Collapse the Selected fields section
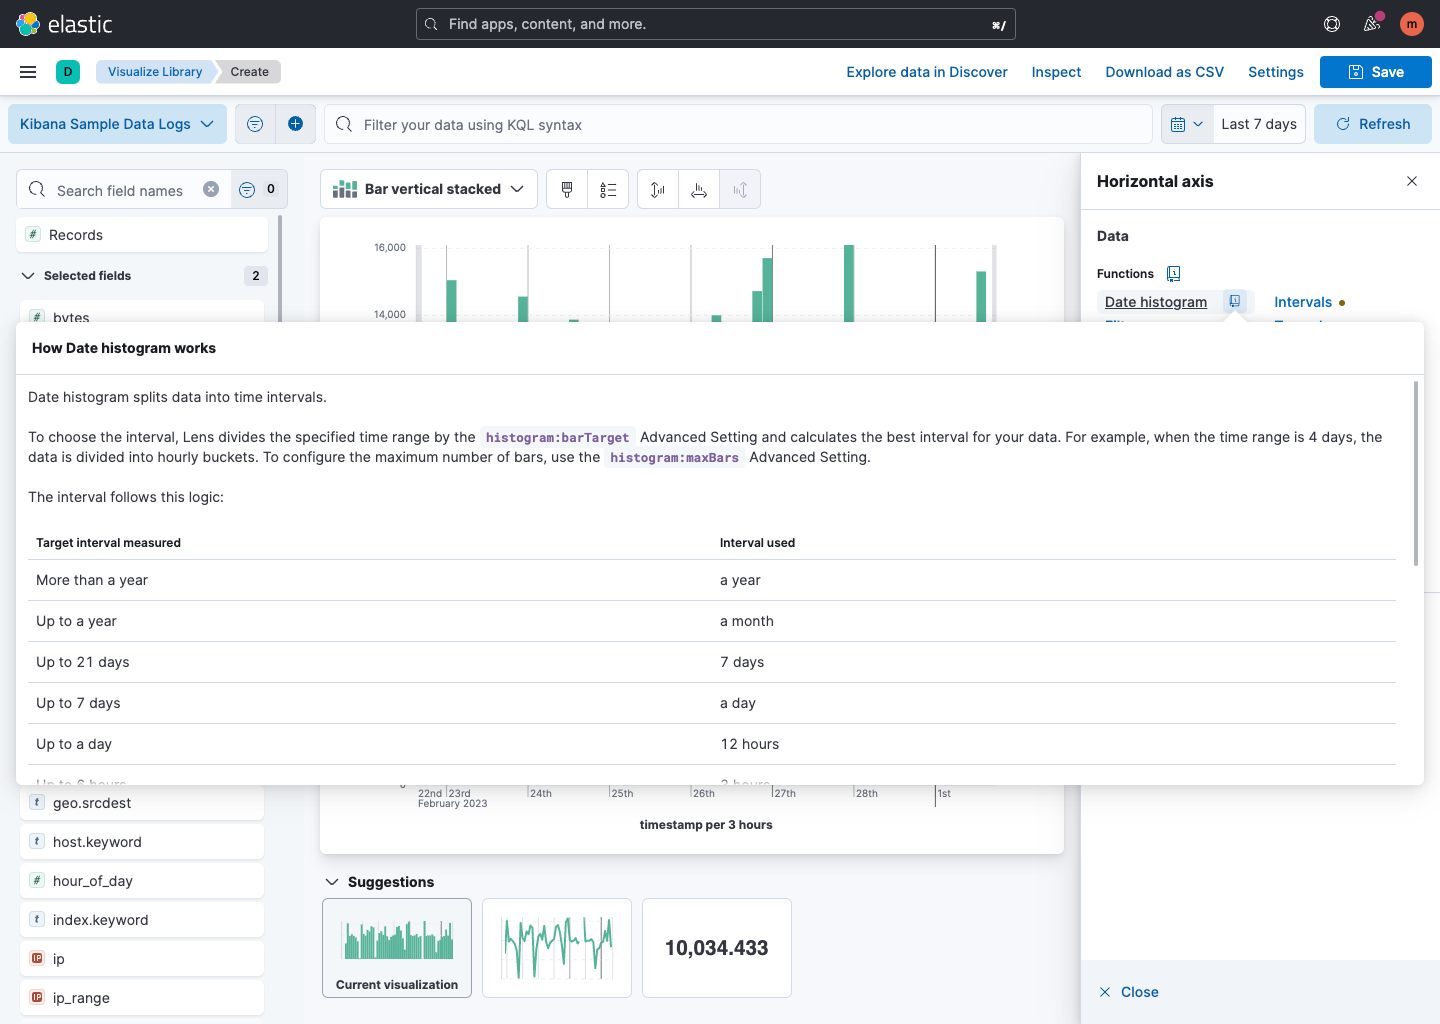Viewport: 1440px width, 1024px height. point(27,275)
